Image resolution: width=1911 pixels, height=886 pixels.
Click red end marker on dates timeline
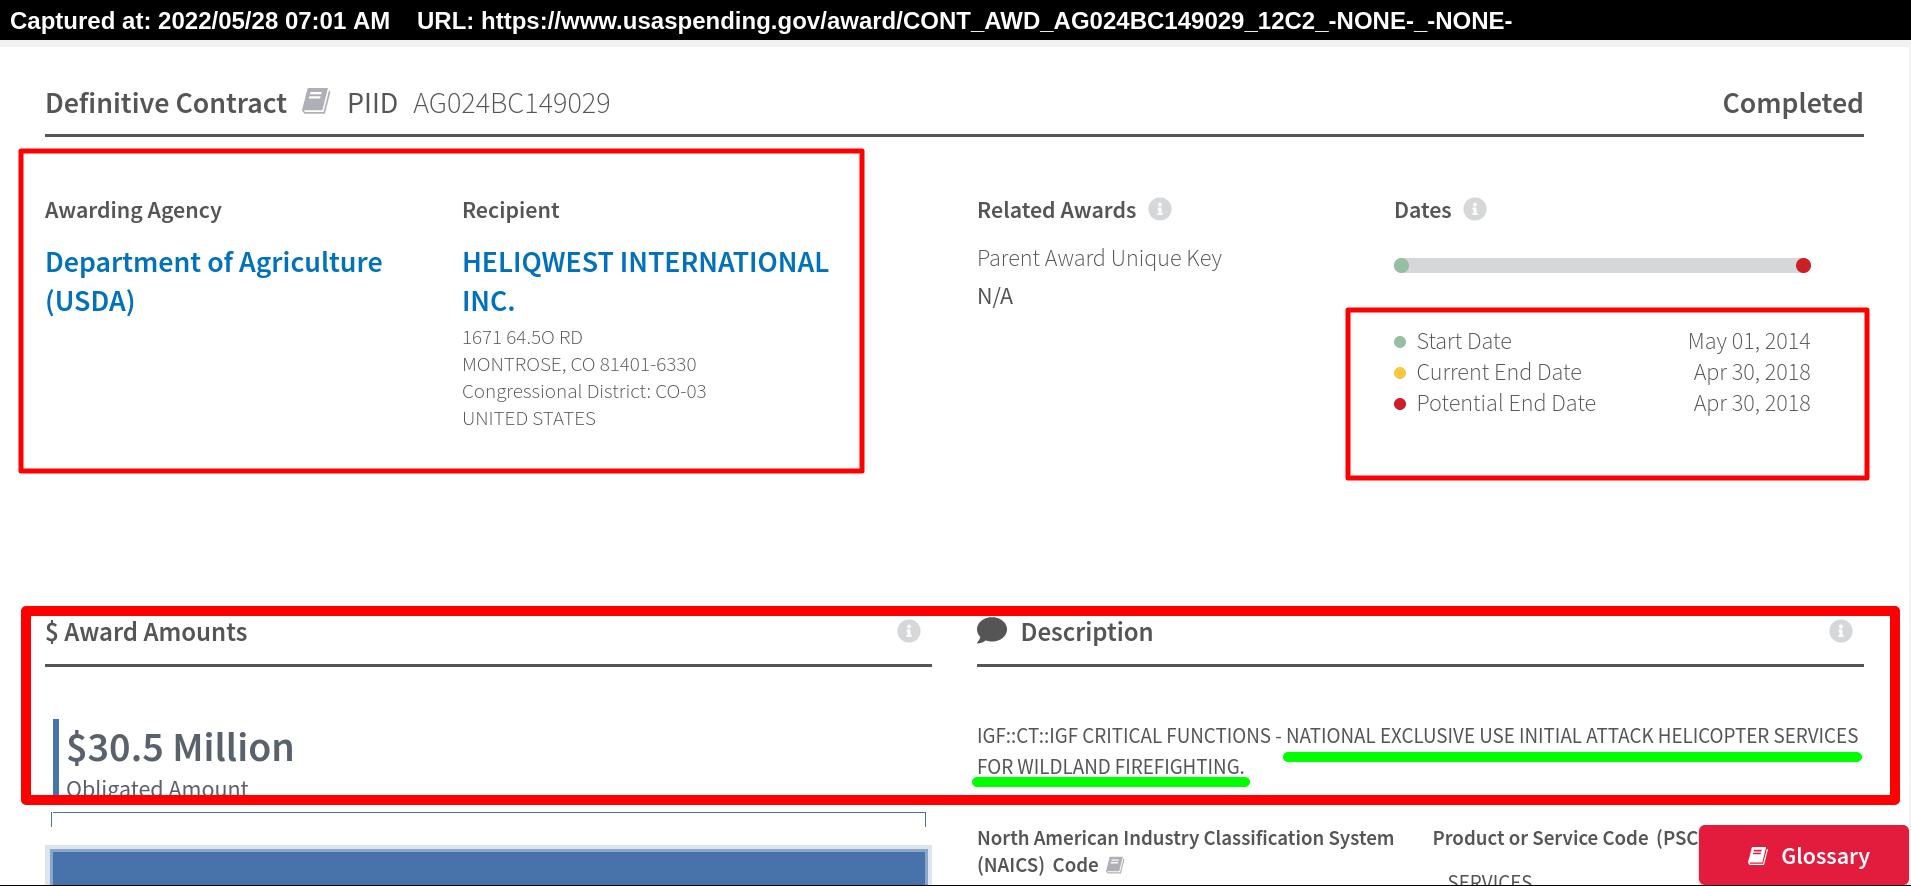click(x=1803, y=265)
